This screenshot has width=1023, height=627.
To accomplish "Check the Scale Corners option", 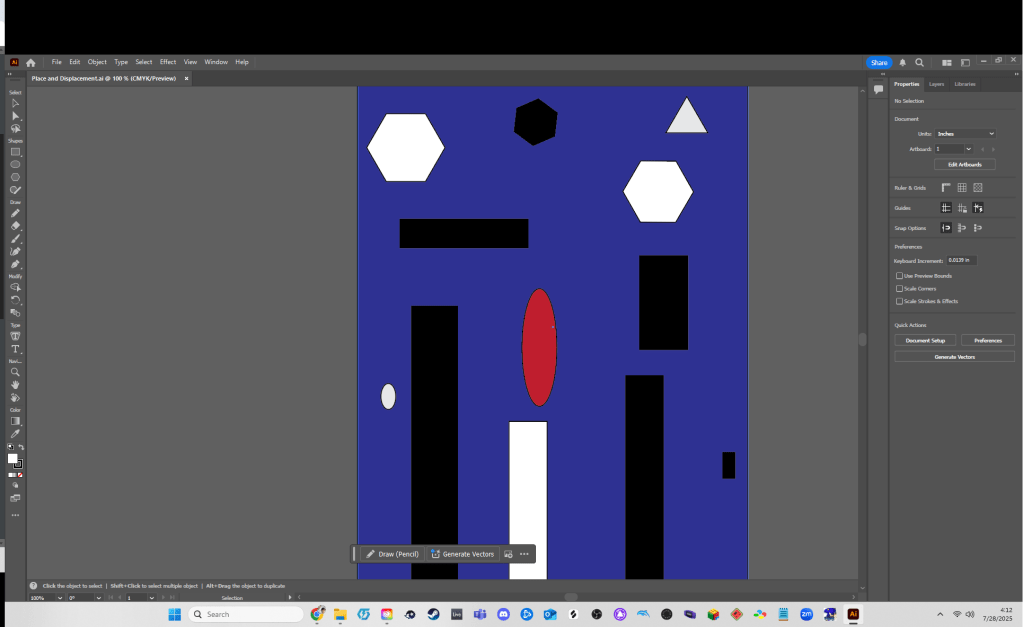I will tap(899, 288).
